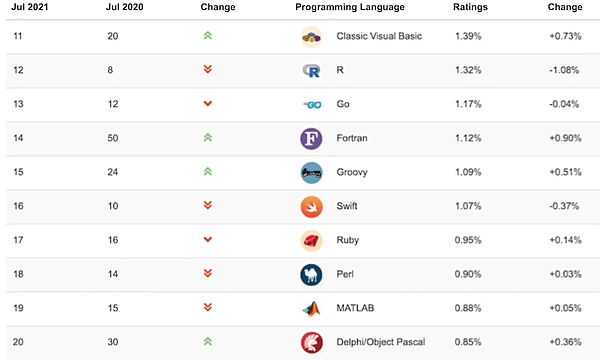The image size is (600, 360).
Task: Select the MATLAB language name
Action: 355,308
